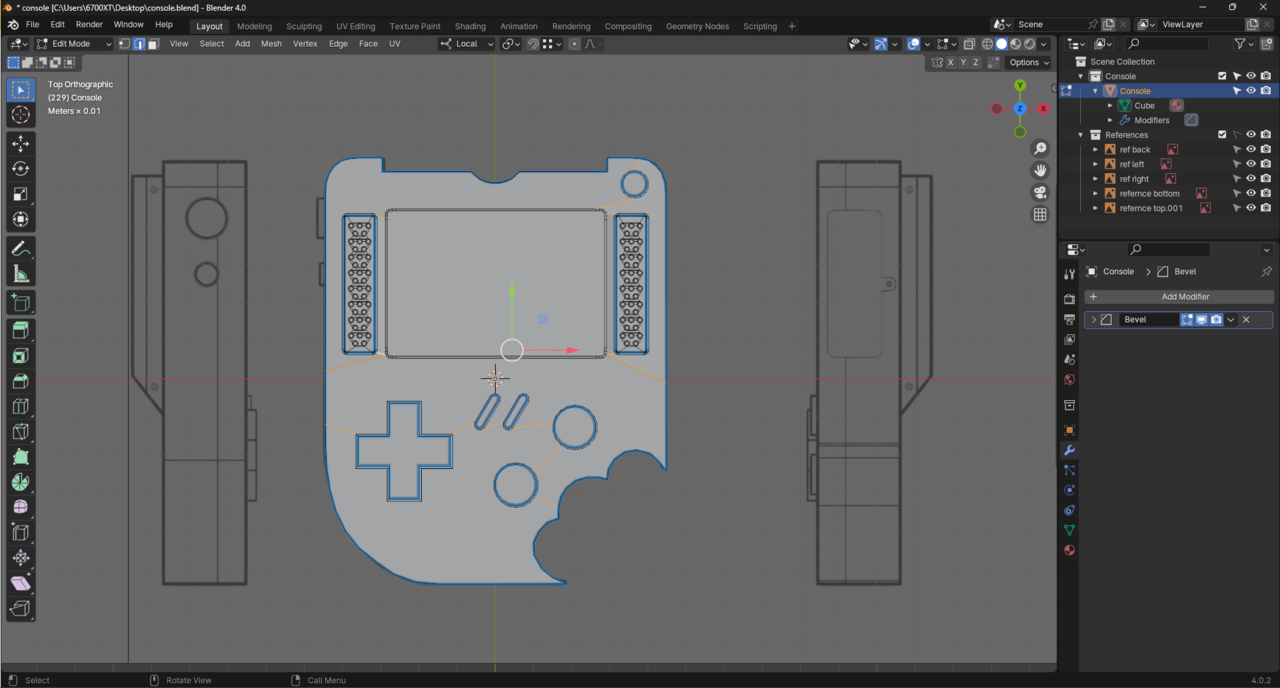The height and width of the screenshot is (688, 1280).
Task: Activate the Extrude Region tool
Action: pos(20,330)
